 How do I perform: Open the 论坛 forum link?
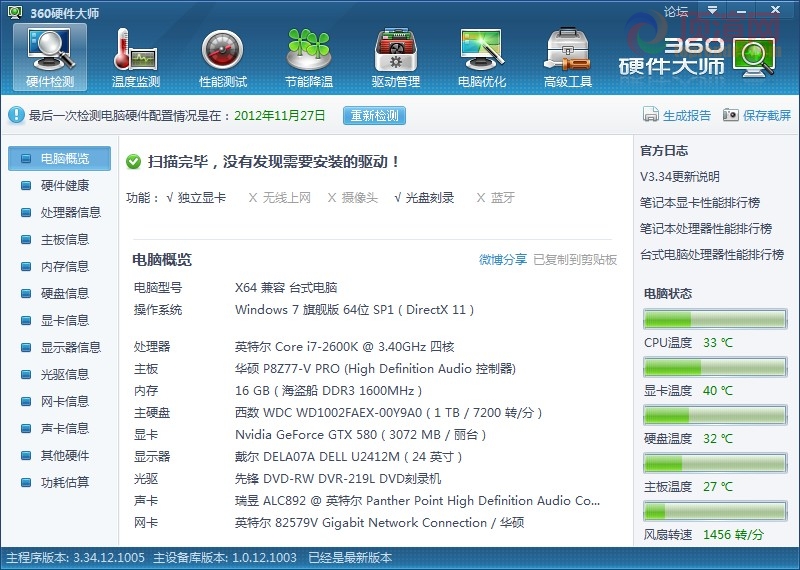[676, 11]
